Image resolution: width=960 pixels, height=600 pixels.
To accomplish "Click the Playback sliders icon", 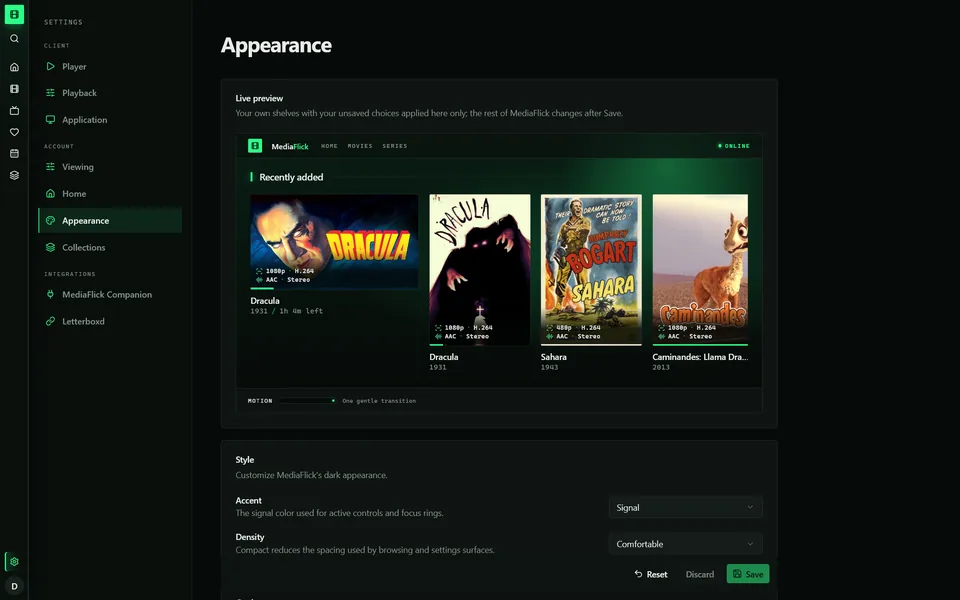I will click(50, 92).
